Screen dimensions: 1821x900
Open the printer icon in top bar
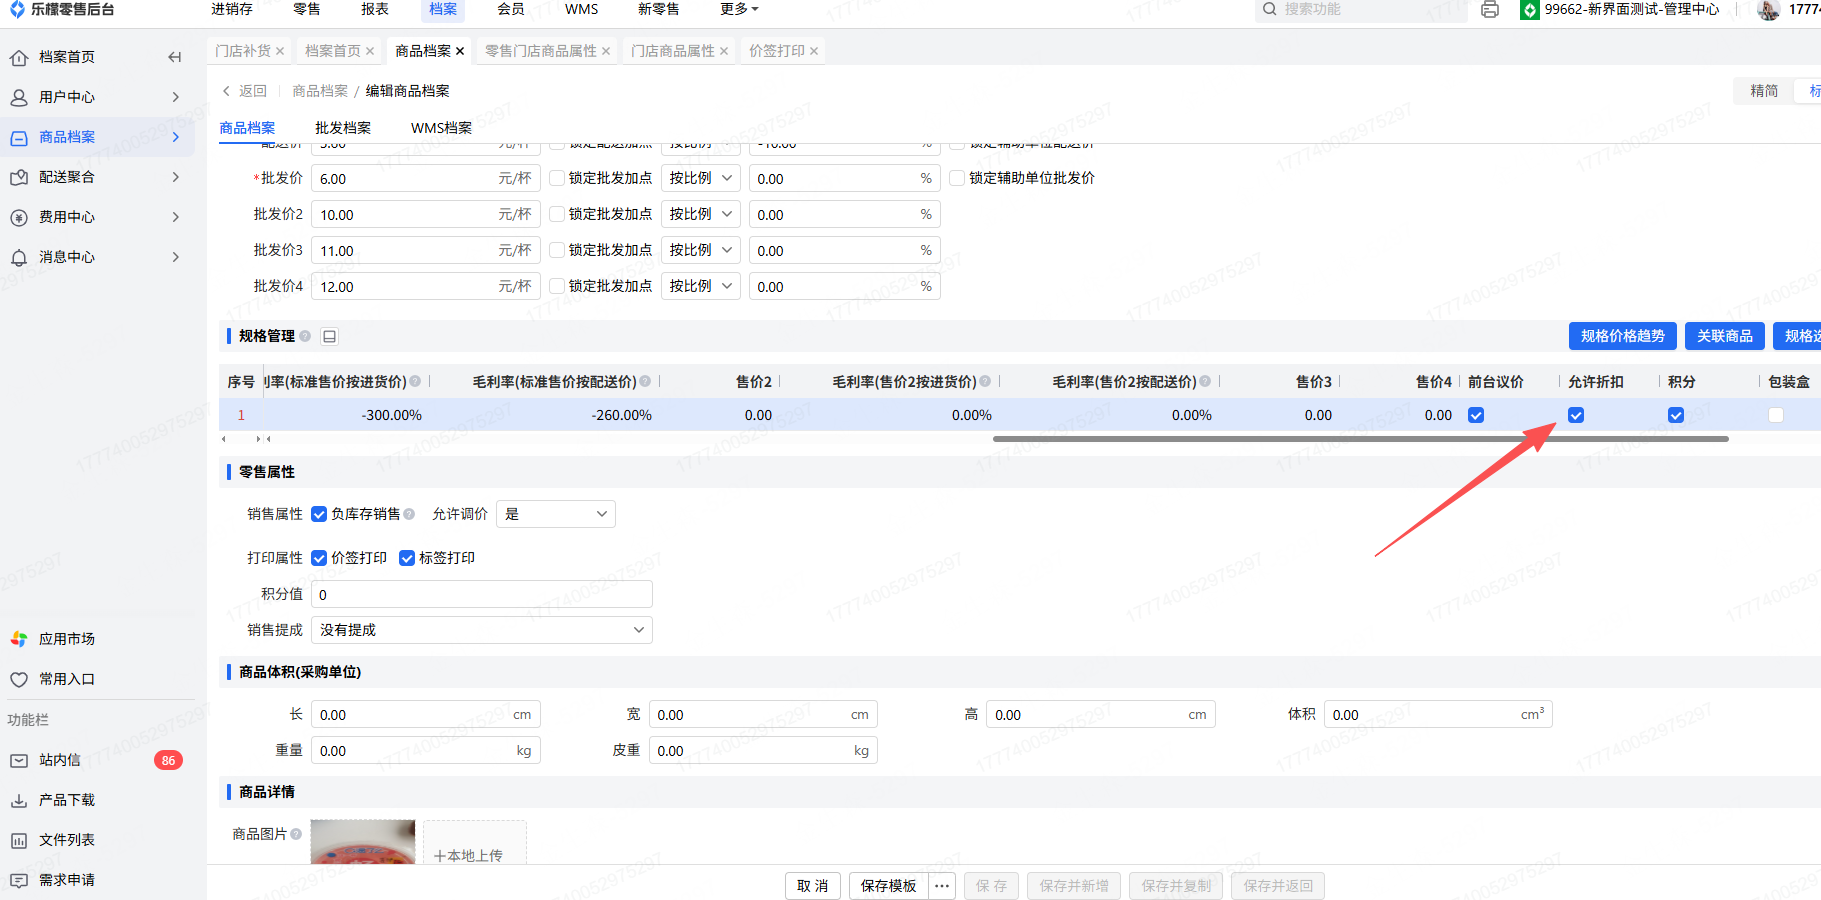tap(1490, 9)
